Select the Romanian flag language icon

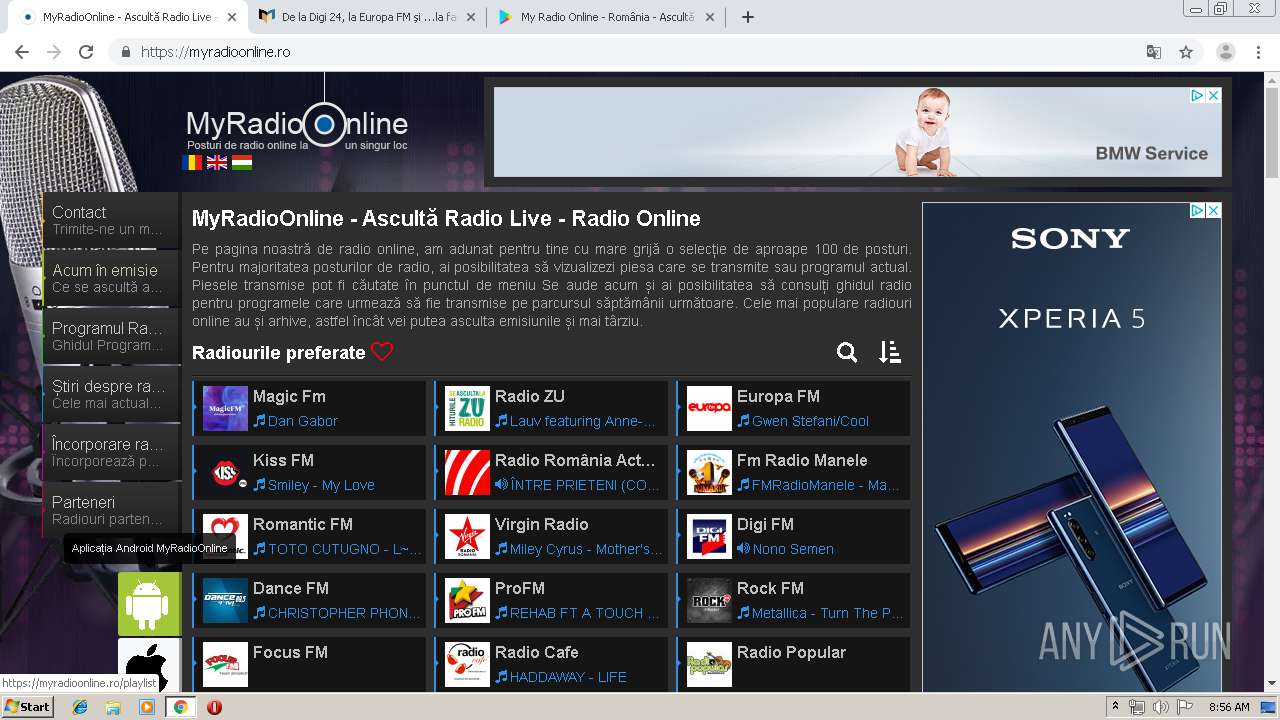[192, 162]
